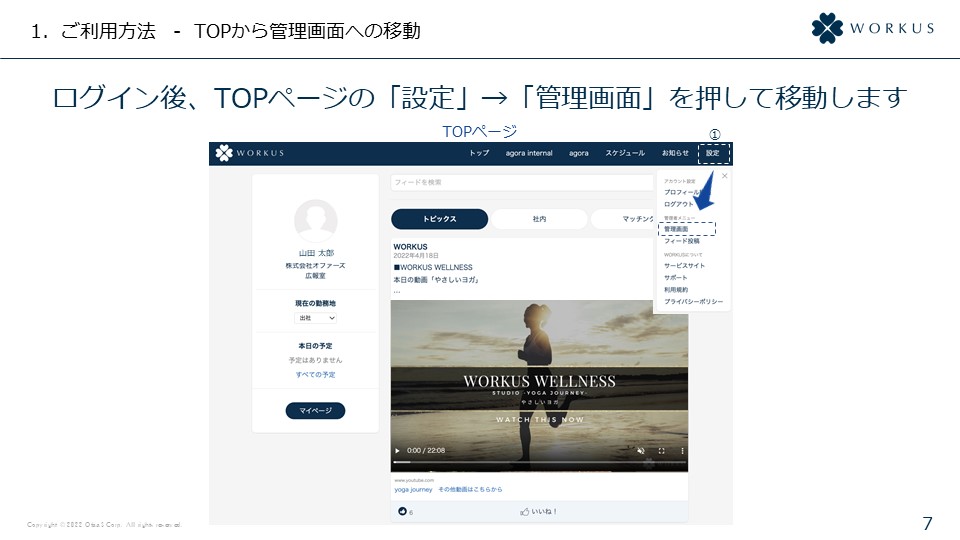Click the filled like-count thumbs icon

(402, 511)
